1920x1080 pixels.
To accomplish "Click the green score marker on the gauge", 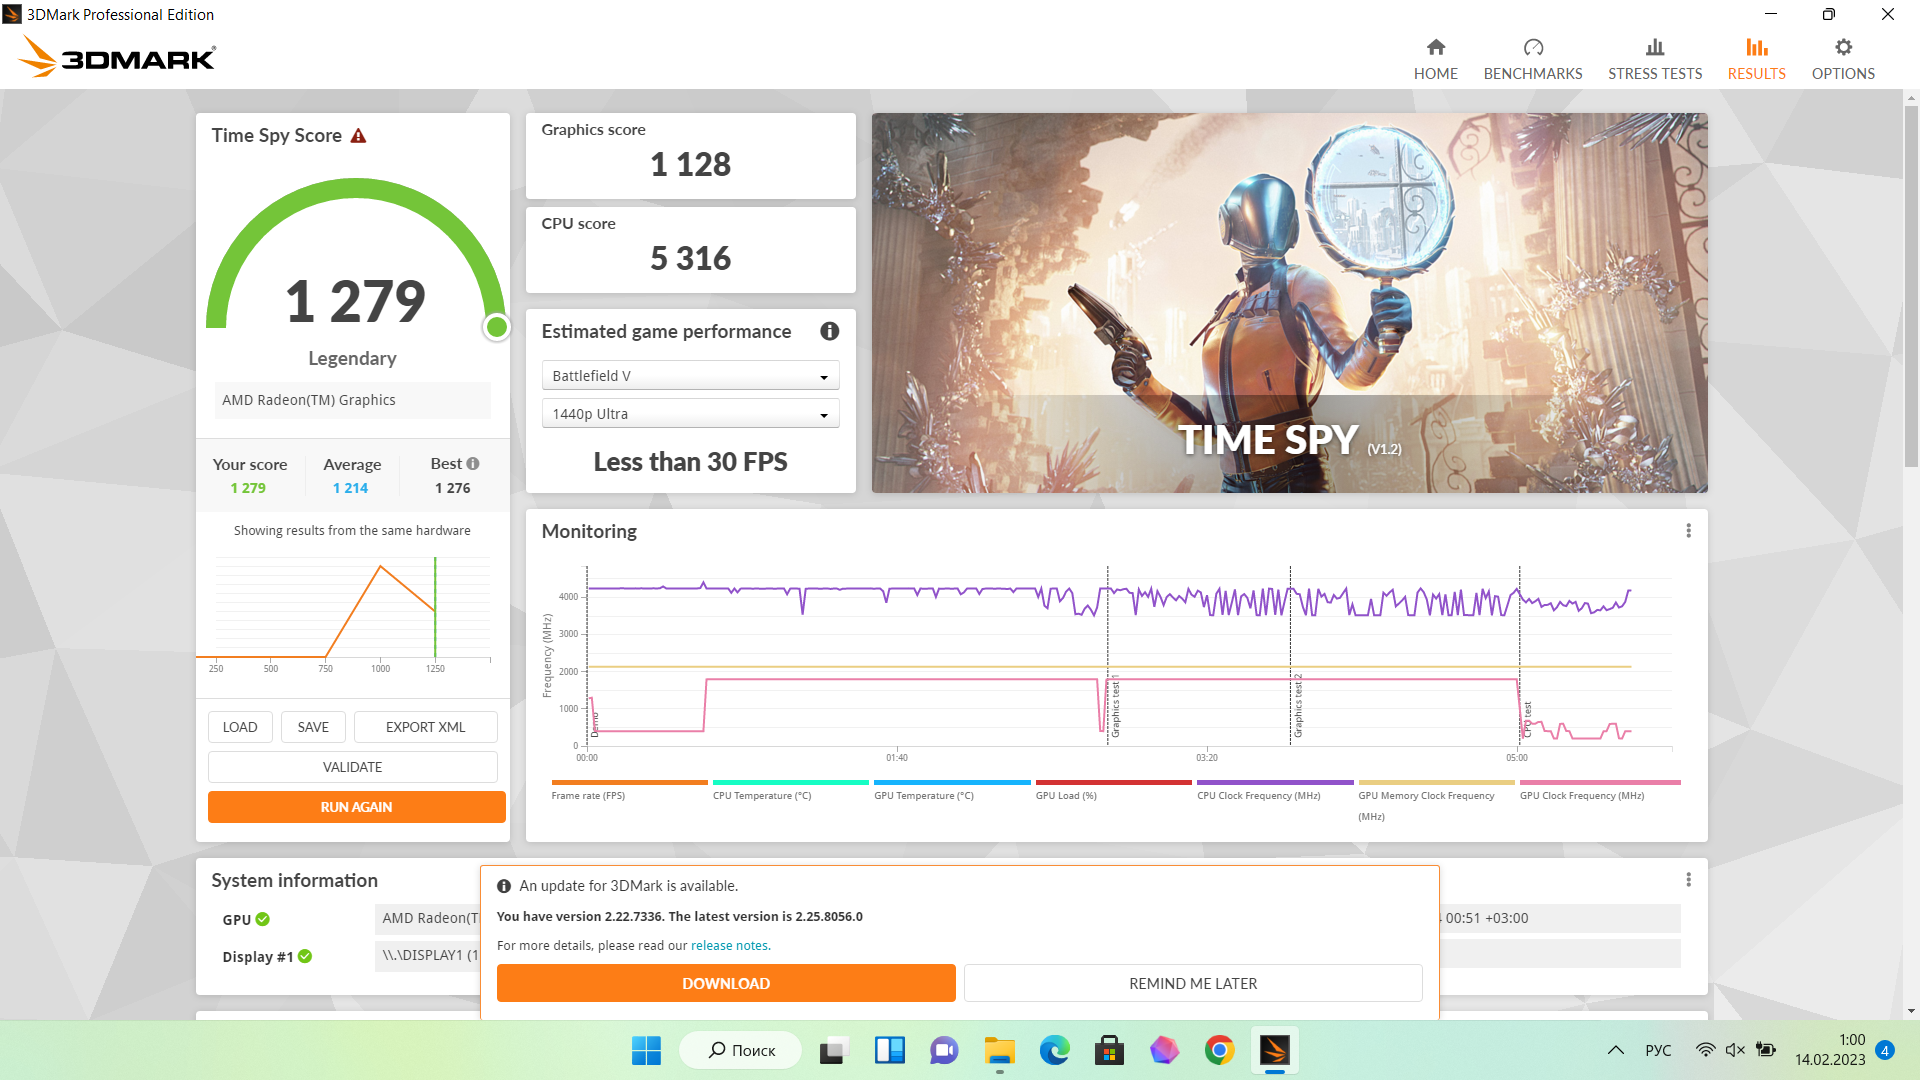I will [x=497, y=327].
